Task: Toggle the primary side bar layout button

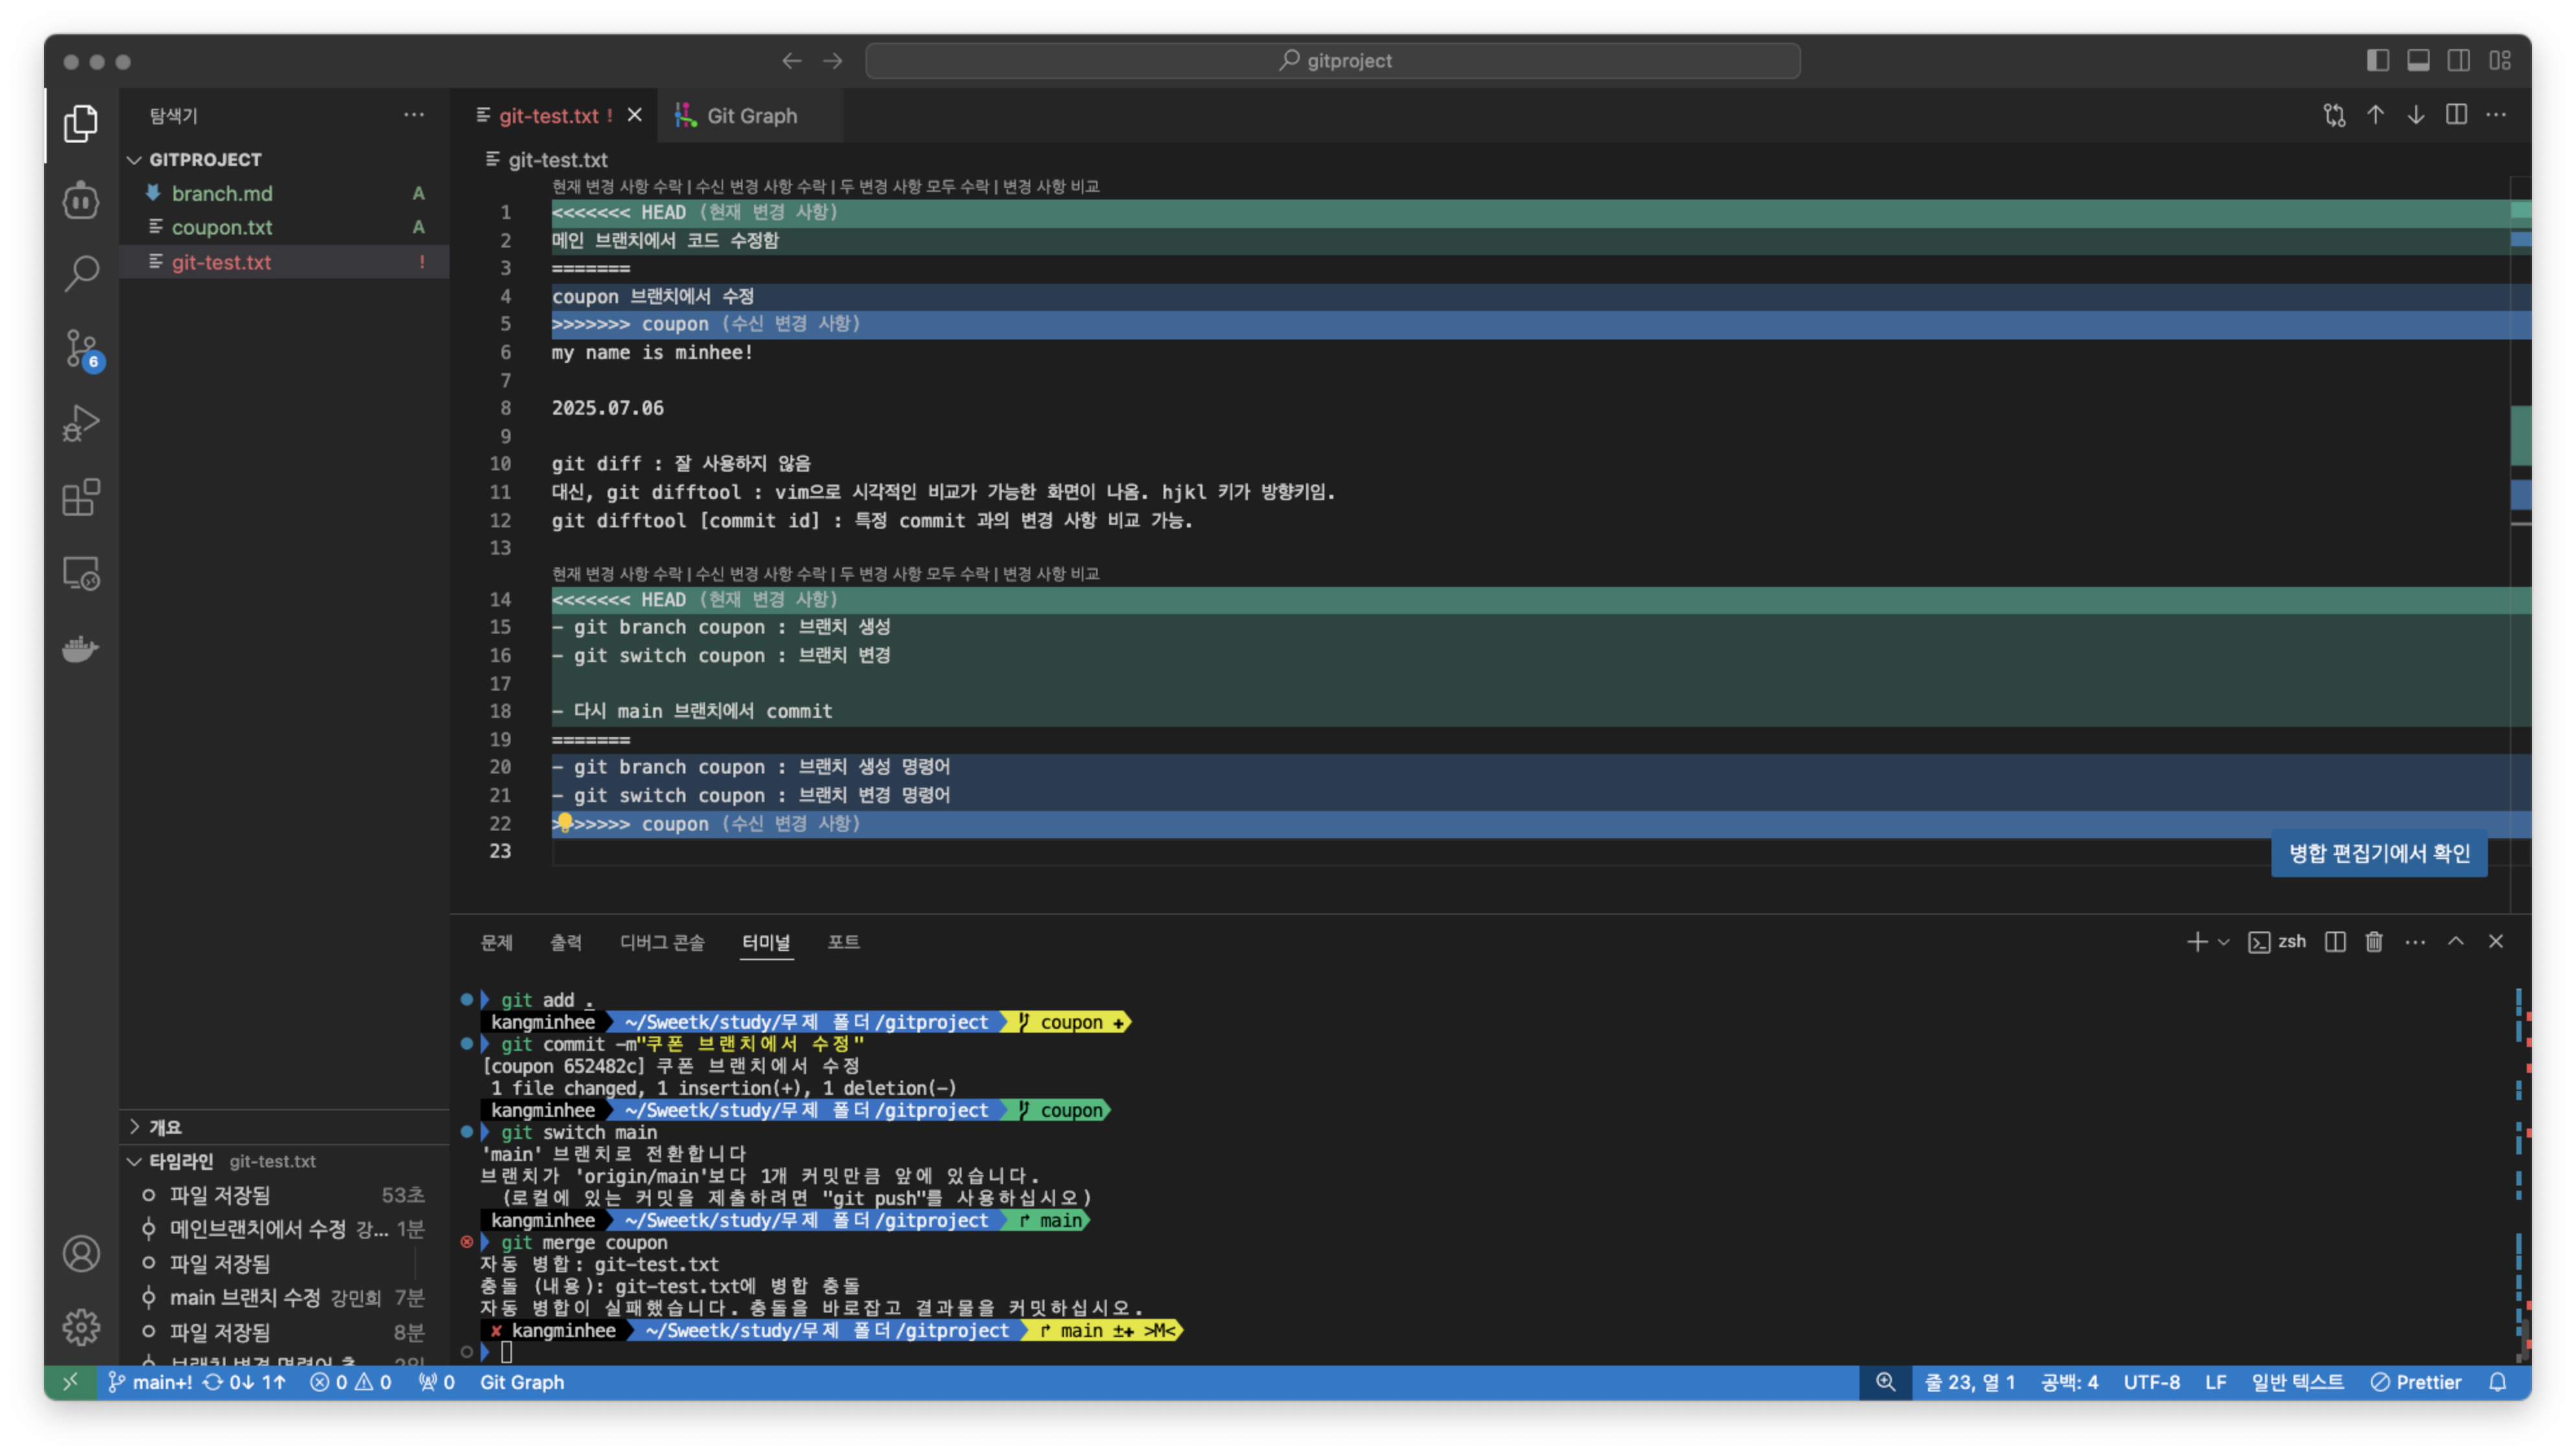Action: coord(2378,61)
